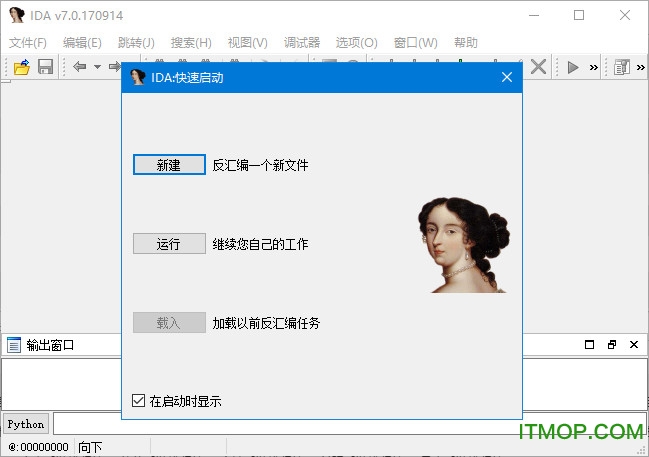The height and width of the screenshot is (457, 649).
Task: Open the 选项(O) menu
Action: 356,43
